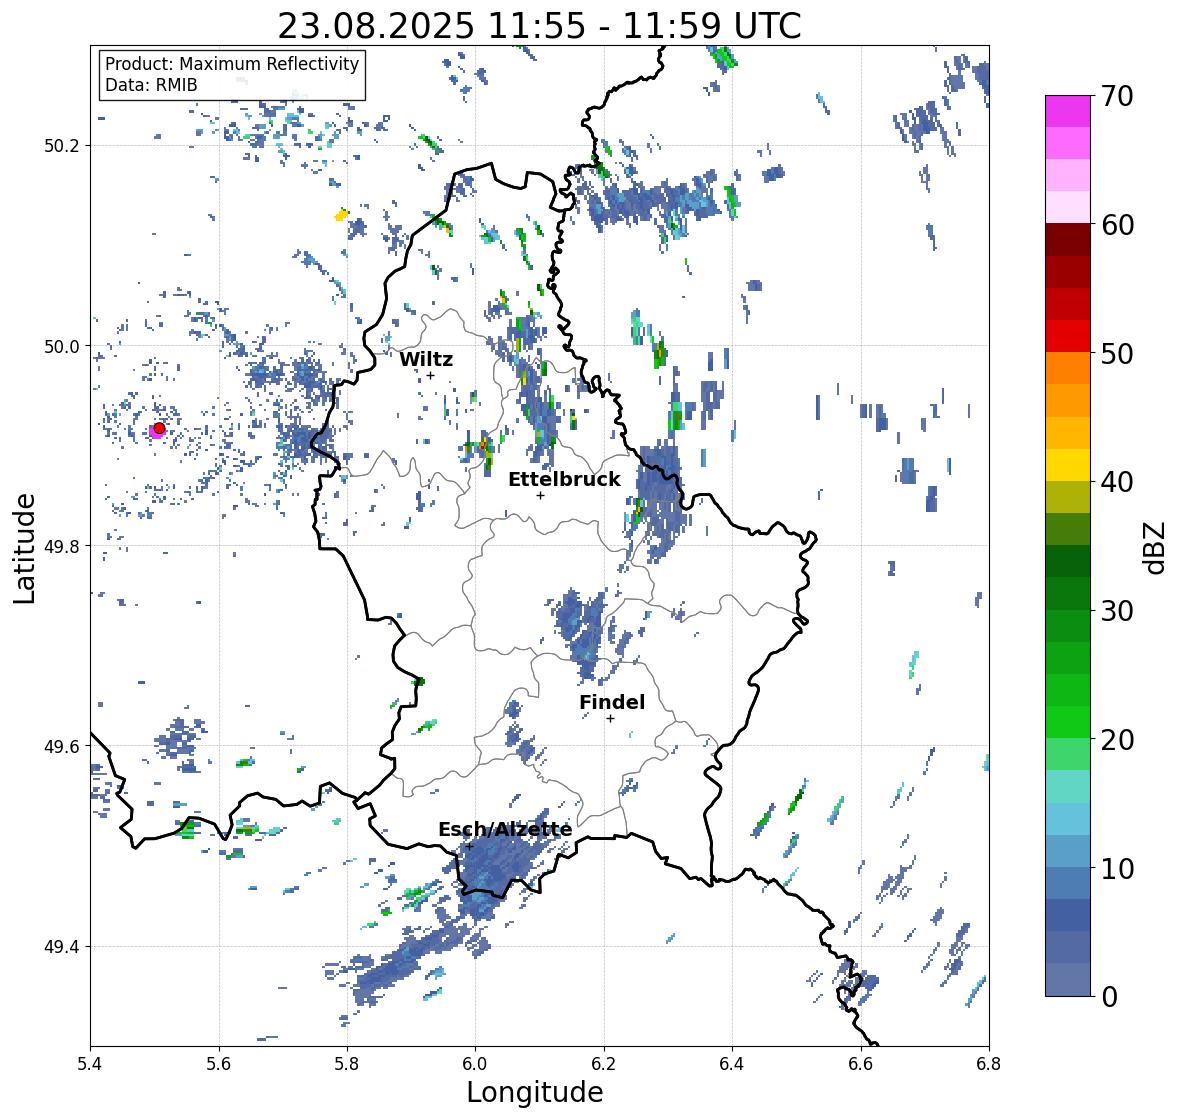Click the plot title timestamp 23.08.2025 11:55 - 11:59 UTC

[539, 26]
